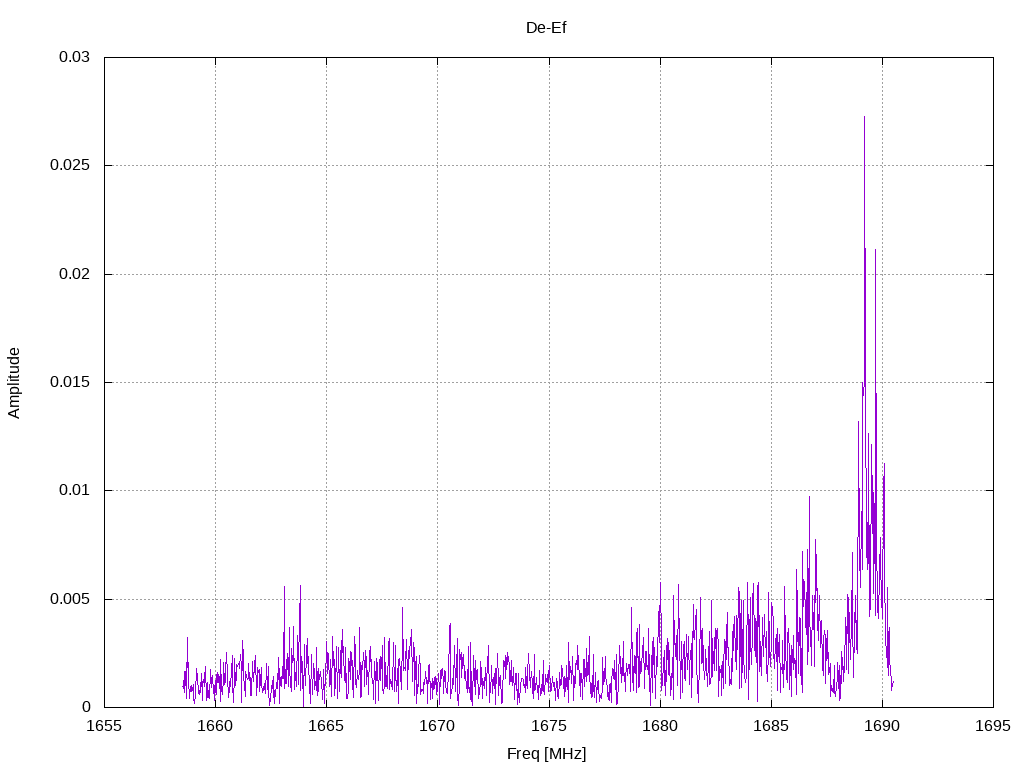The width and height of the screenshot is (1024, 768).
Task: Click the y-axis tick label 0.005
Action: tap(70, 599)
